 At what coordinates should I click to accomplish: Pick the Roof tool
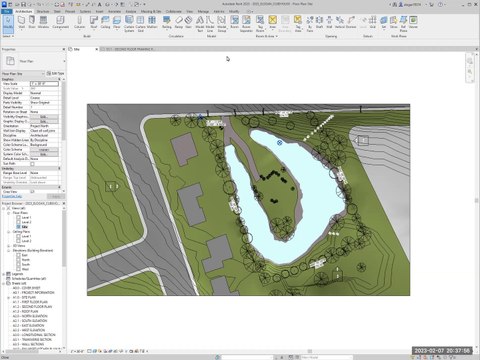[94, 22]
